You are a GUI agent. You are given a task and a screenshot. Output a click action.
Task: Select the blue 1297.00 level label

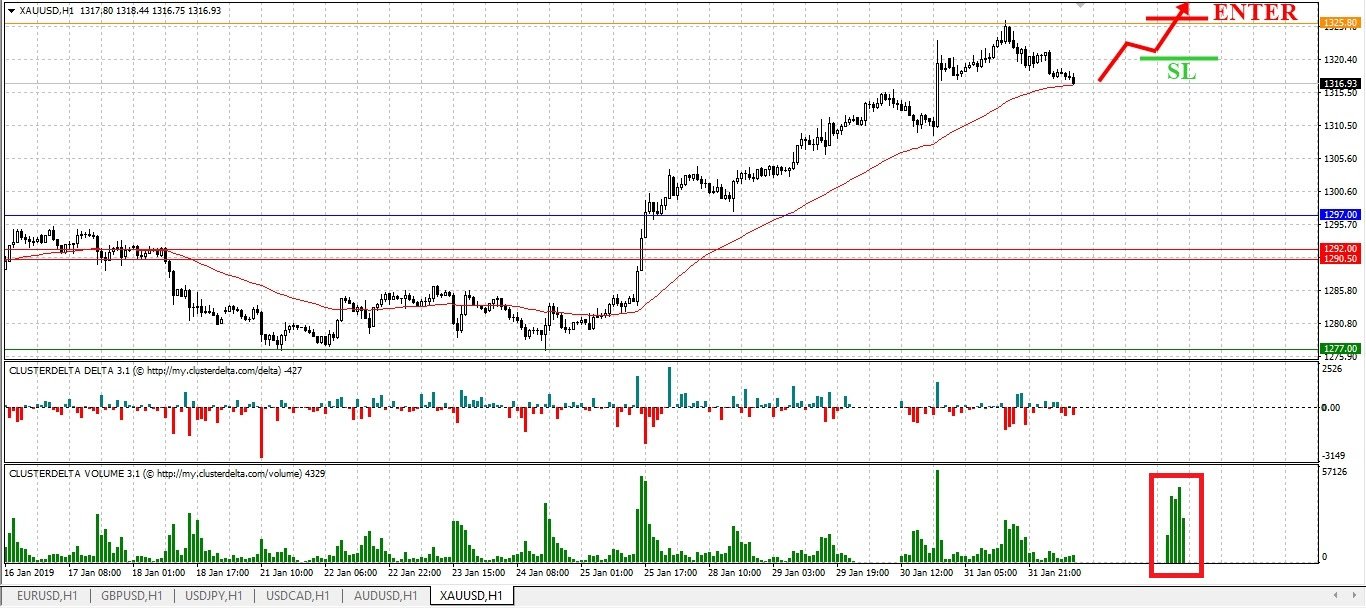coord(1339,215)
